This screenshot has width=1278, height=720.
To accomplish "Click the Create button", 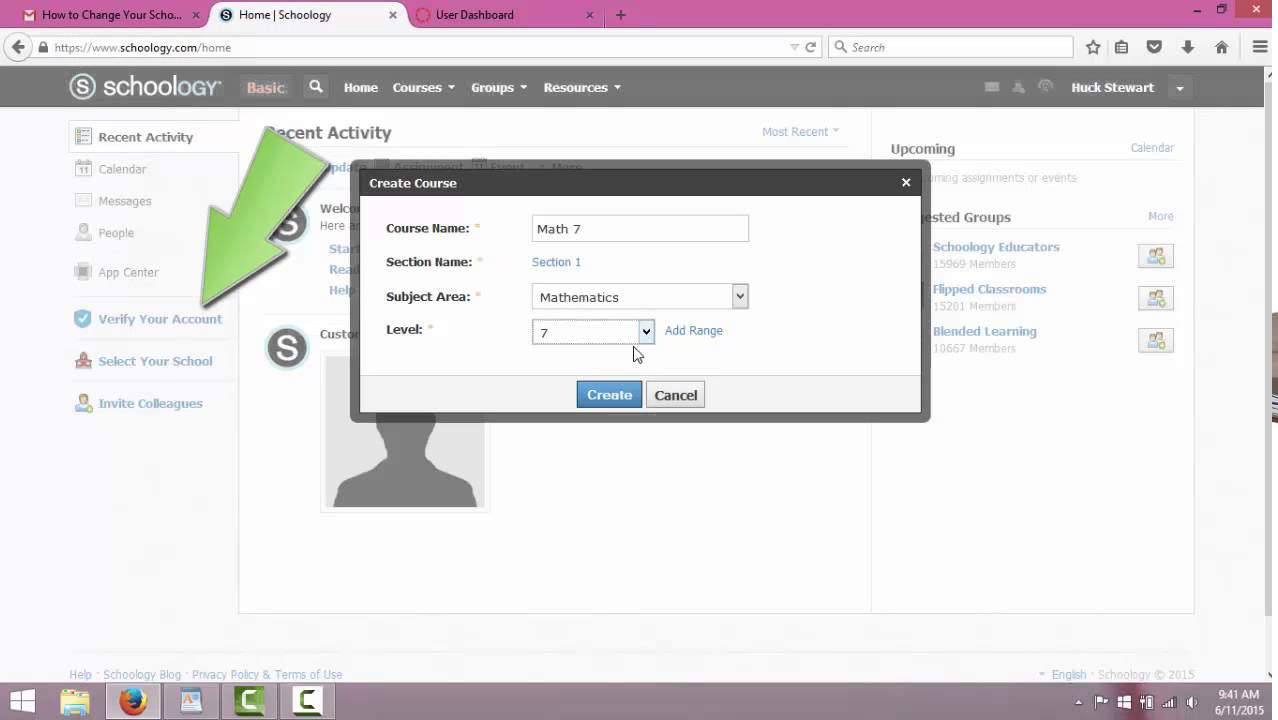I will click(609, 395).
